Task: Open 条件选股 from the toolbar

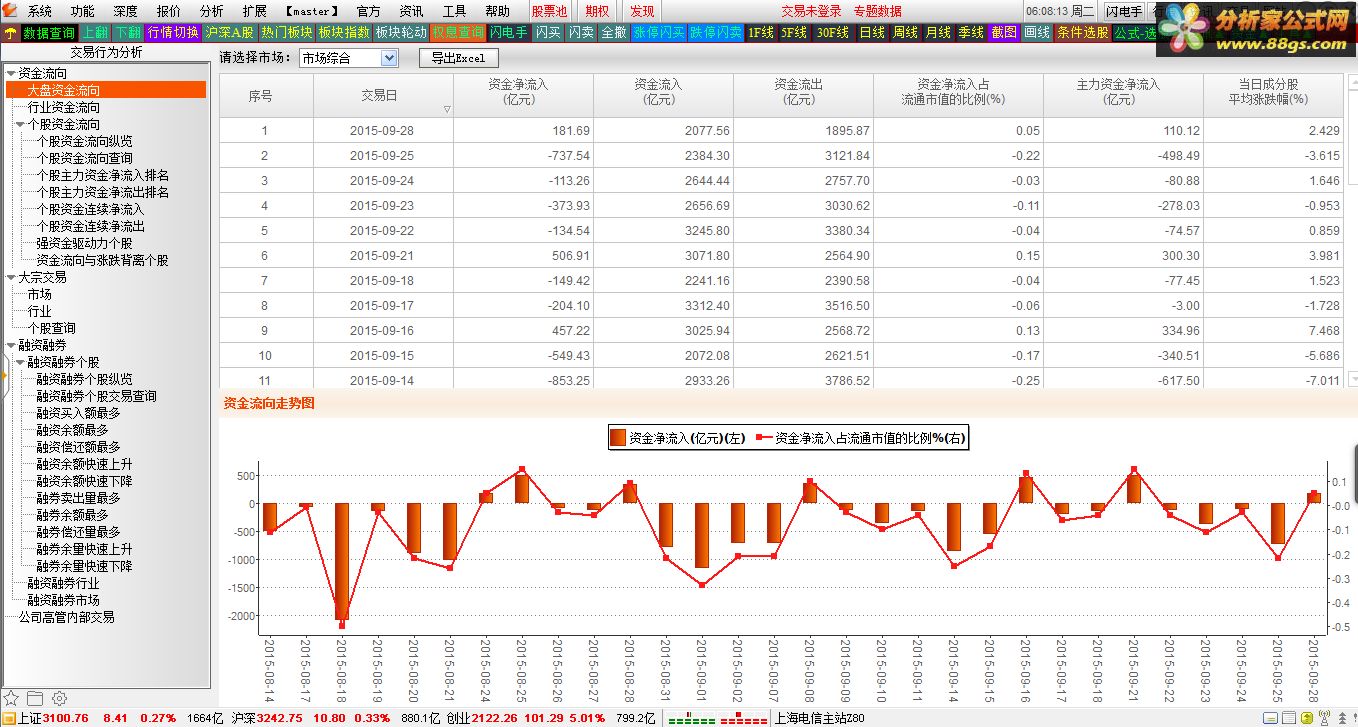Action: point(1082,33)
